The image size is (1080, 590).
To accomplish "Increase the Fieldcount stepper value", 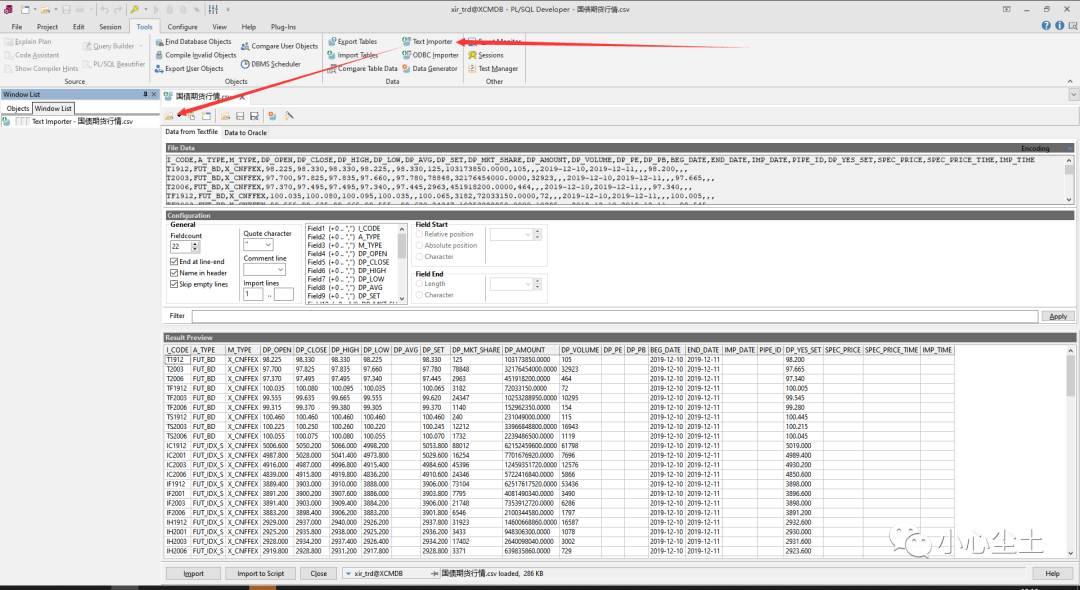I will coord(196,244).
